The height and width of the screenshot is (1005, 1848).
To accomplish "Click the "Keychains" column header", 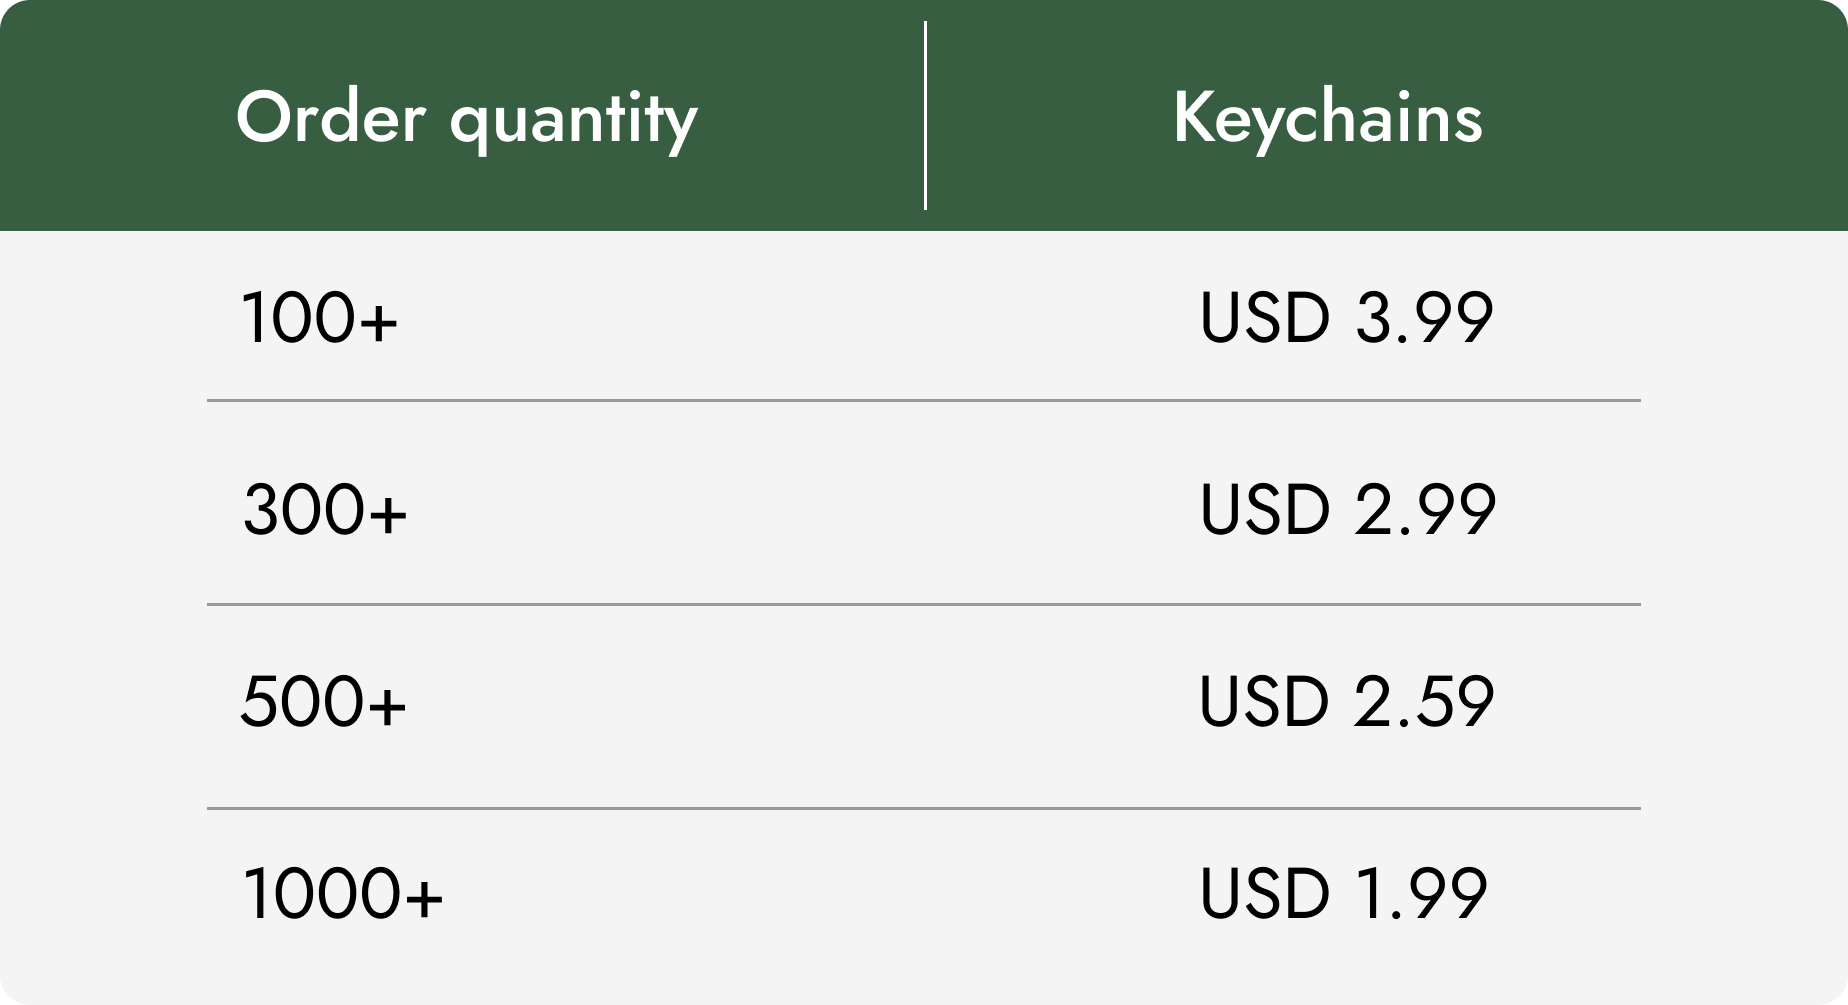I will 1327,119.
